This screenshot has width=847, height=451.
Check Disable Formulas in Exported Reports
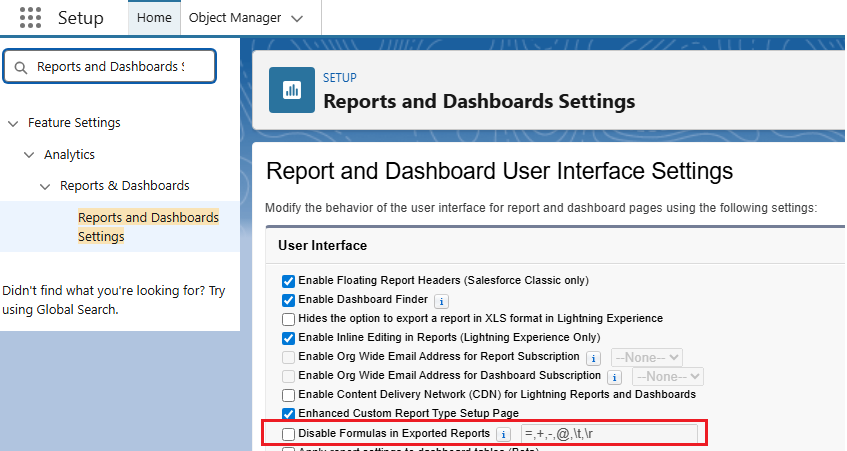[288, 434]
